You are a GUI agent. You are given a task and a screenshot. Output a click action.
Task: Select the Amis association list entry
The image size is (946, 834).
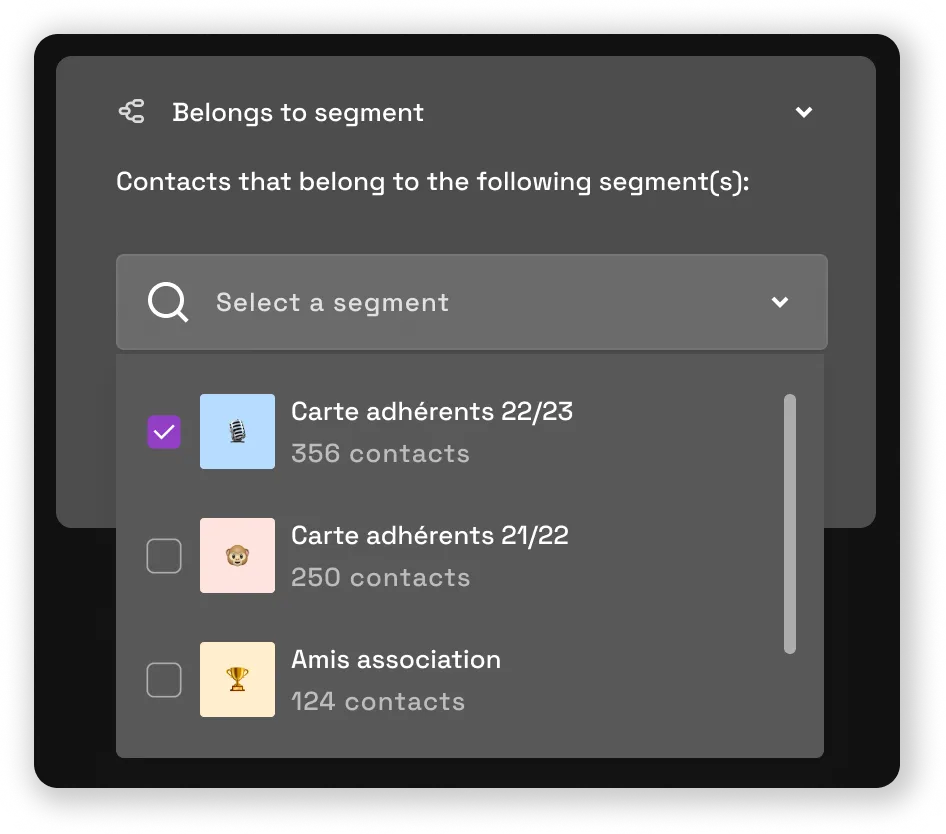pyautogui.click(x=397, y=679)
